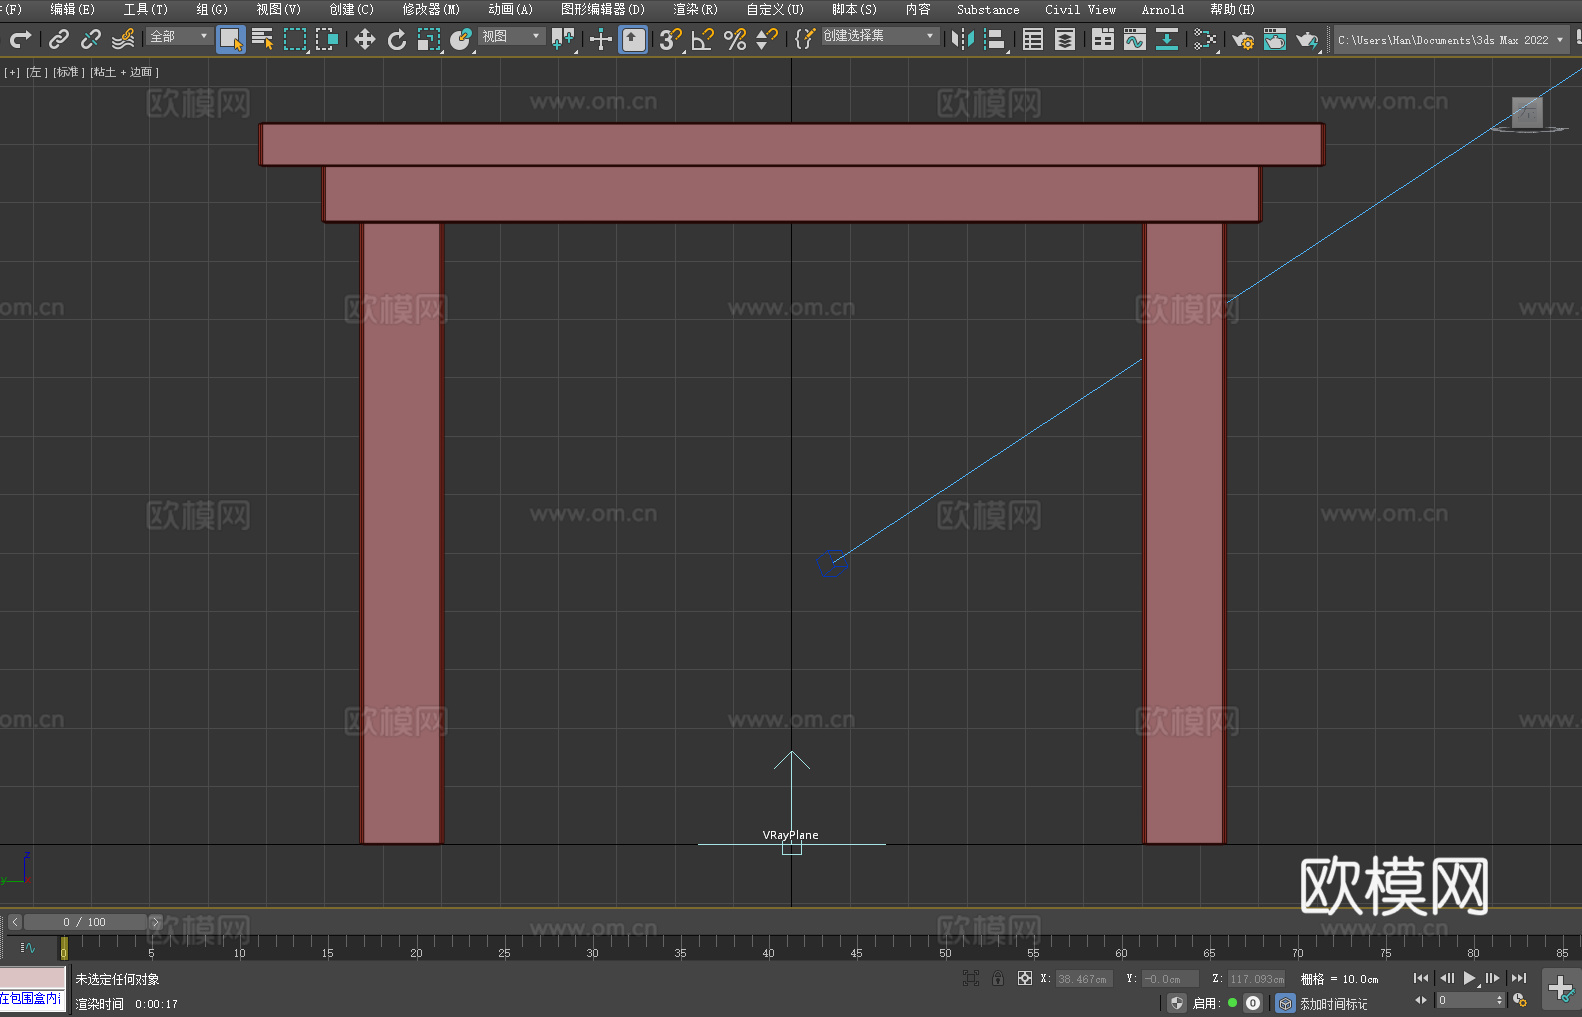Click the Mirror tool icon

963,39
